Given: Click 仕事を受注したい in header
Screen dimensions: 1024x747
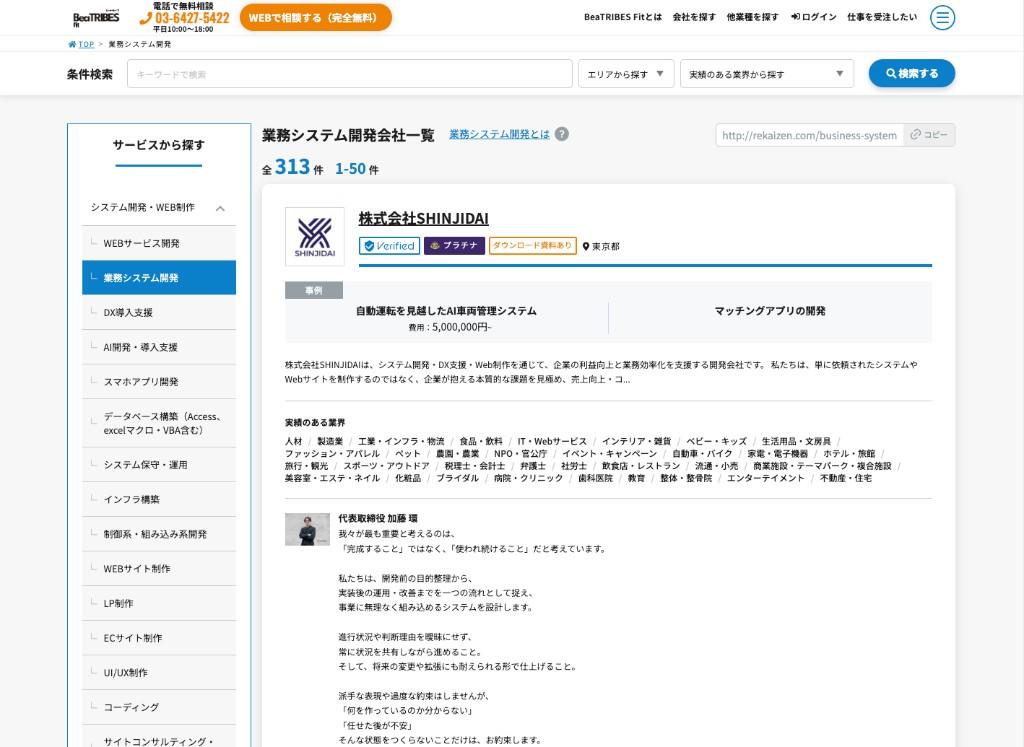Looking at the screenshot, I should [882, 17].
